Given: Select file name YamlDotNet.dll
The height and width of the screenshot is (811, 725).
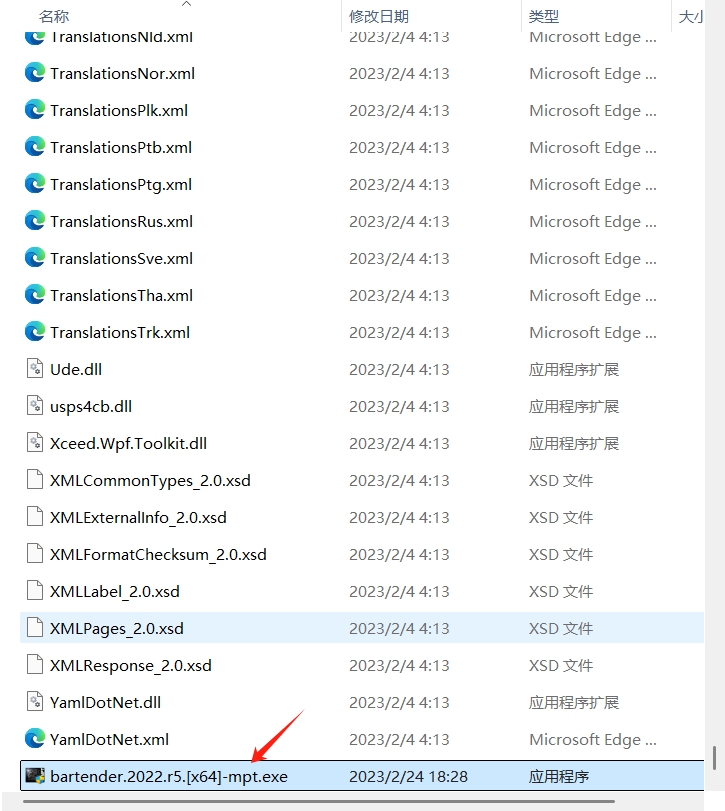Looking at the screenshot, I should click(x=105, y=702).
